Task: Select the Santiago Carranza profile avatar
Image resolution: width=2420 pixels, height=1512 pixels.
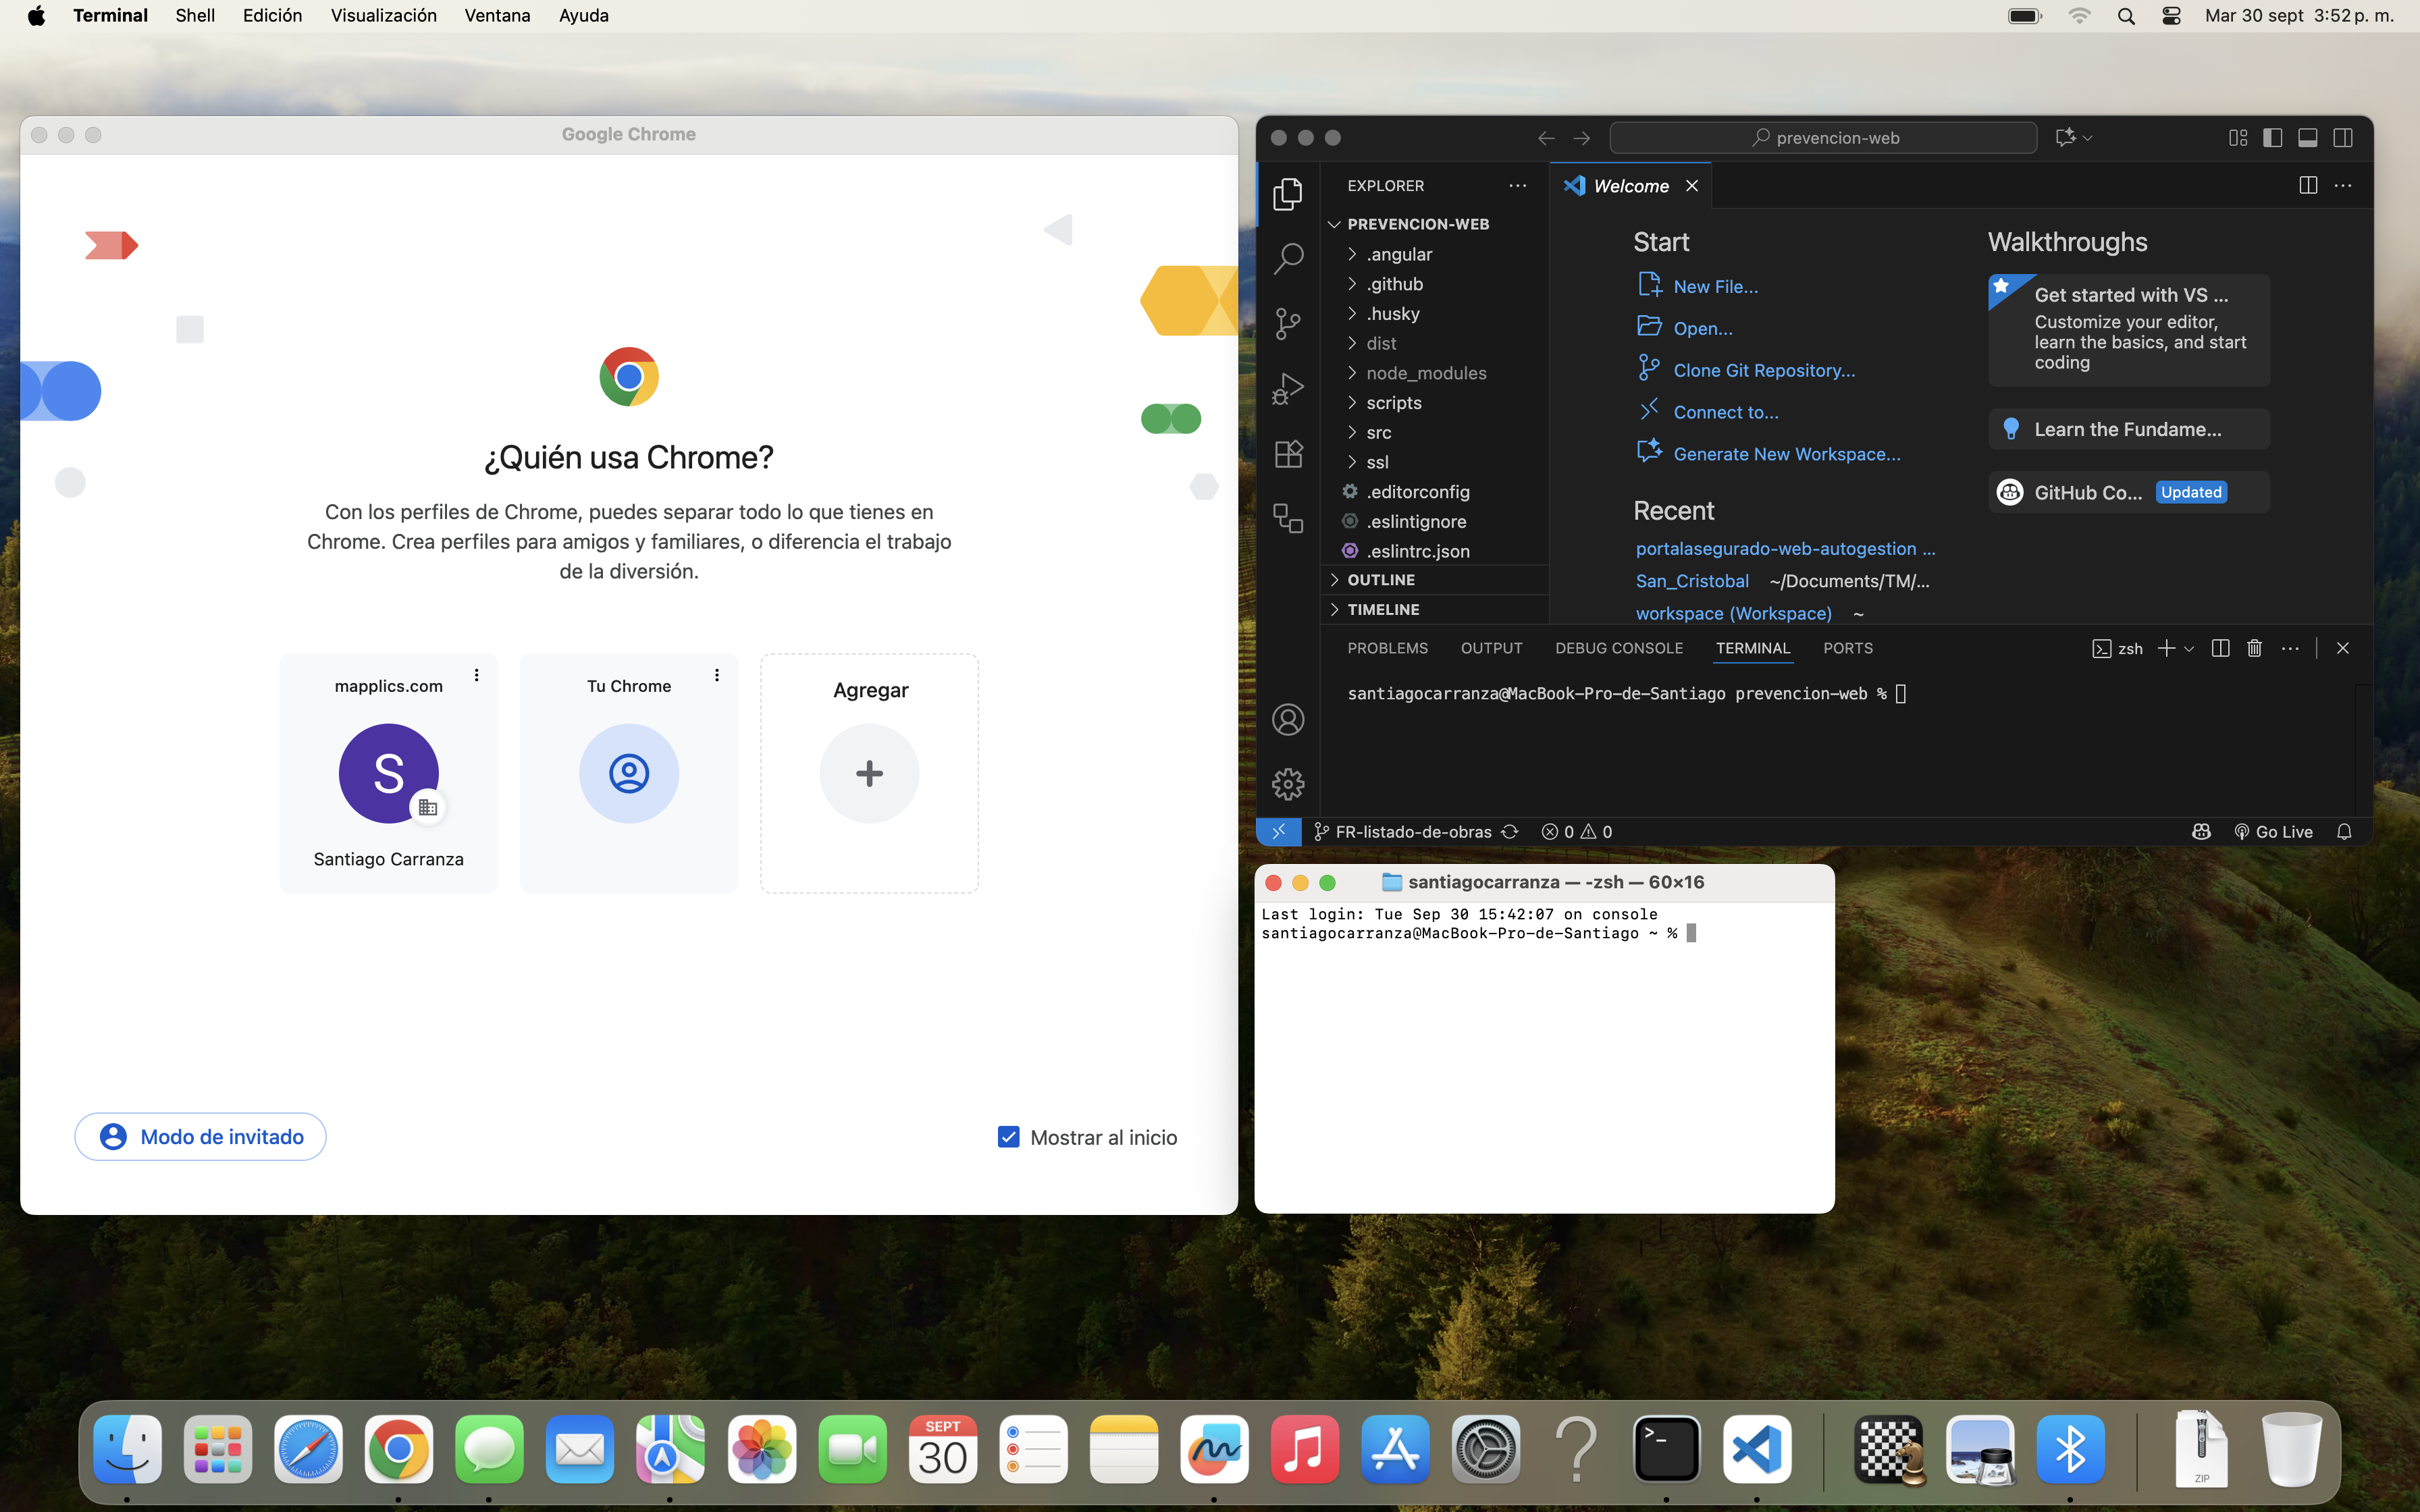Action: [388, 773]
